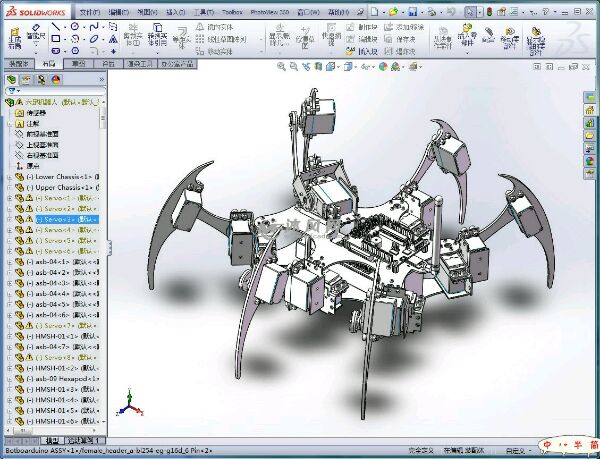The image size is (600, 459).
Task: Open the PropertyManager tab icon
Action: tap(26, 78)
